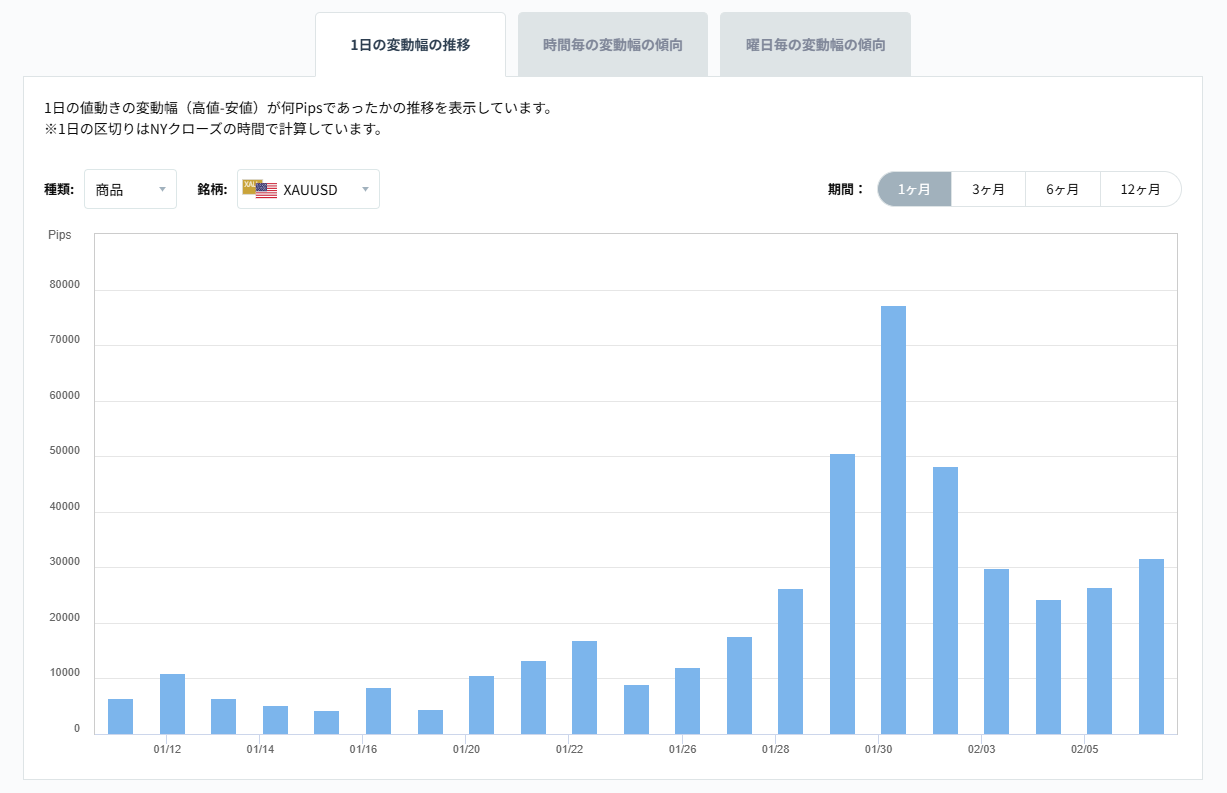Viewport: 1227px width, 793px height.
Task: Click the gold XAU badge icon in symbol selector
Action: click(x=250, y=184)
